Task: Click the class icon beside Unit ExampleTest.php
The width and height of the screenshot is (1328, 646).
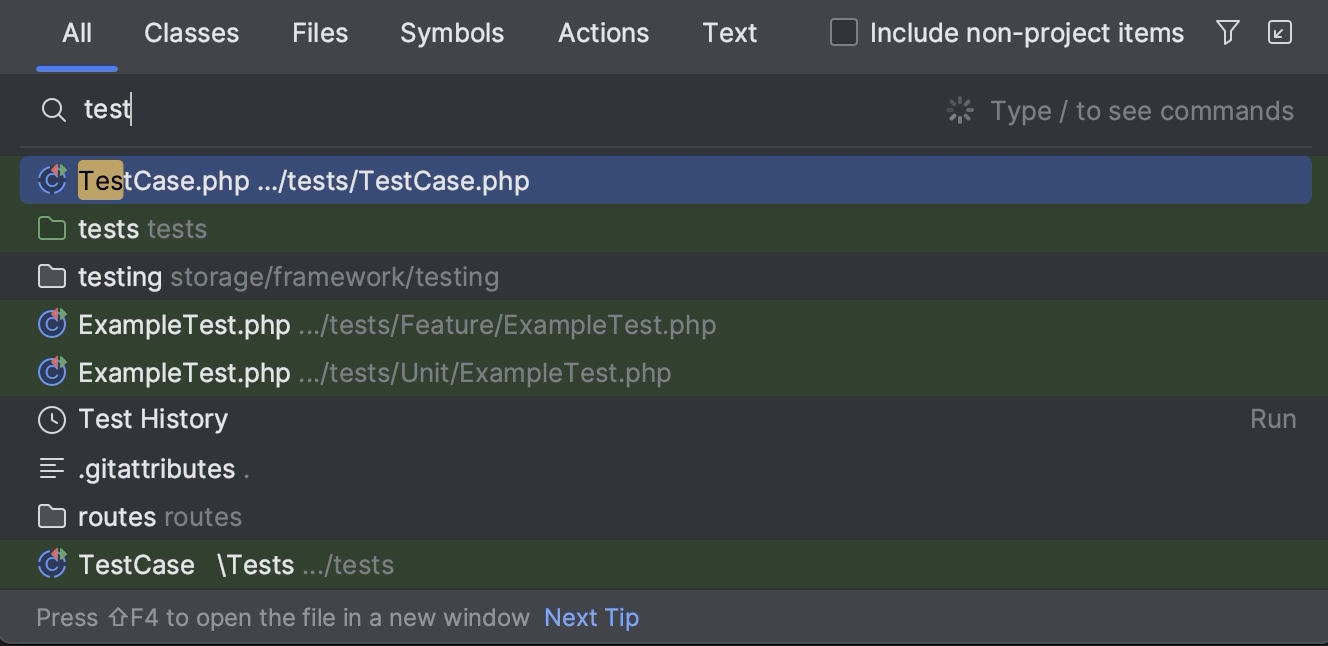Action: pos(51,372)
